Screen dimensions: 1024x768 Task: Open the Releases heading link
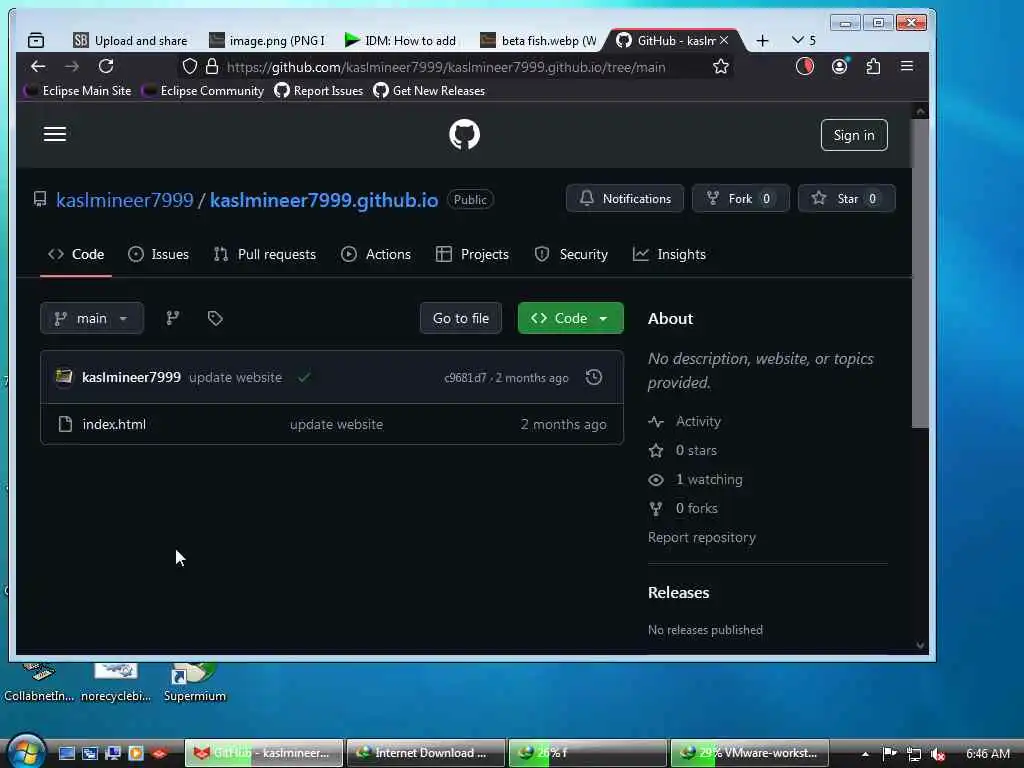click(679, 592)
